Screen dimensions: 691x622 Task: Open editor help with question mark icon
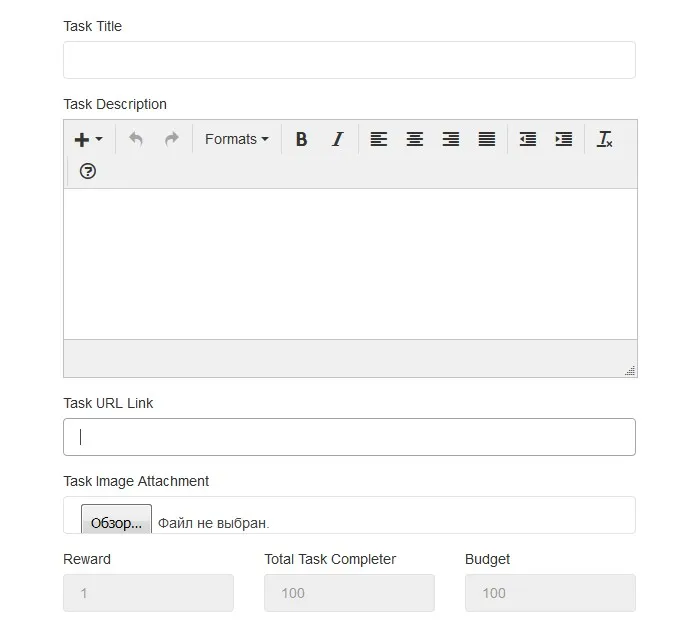pyautogui.click(x=88, y=171)
